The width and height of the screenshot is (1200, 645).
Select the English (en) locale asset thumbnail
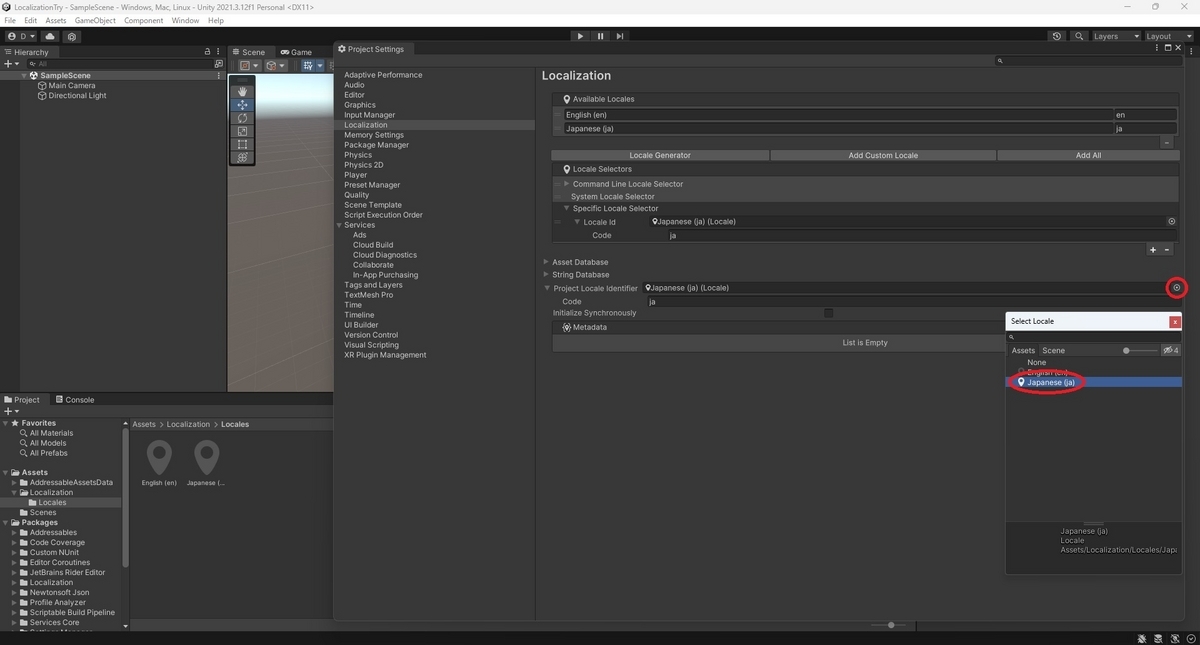coord(159,463)
